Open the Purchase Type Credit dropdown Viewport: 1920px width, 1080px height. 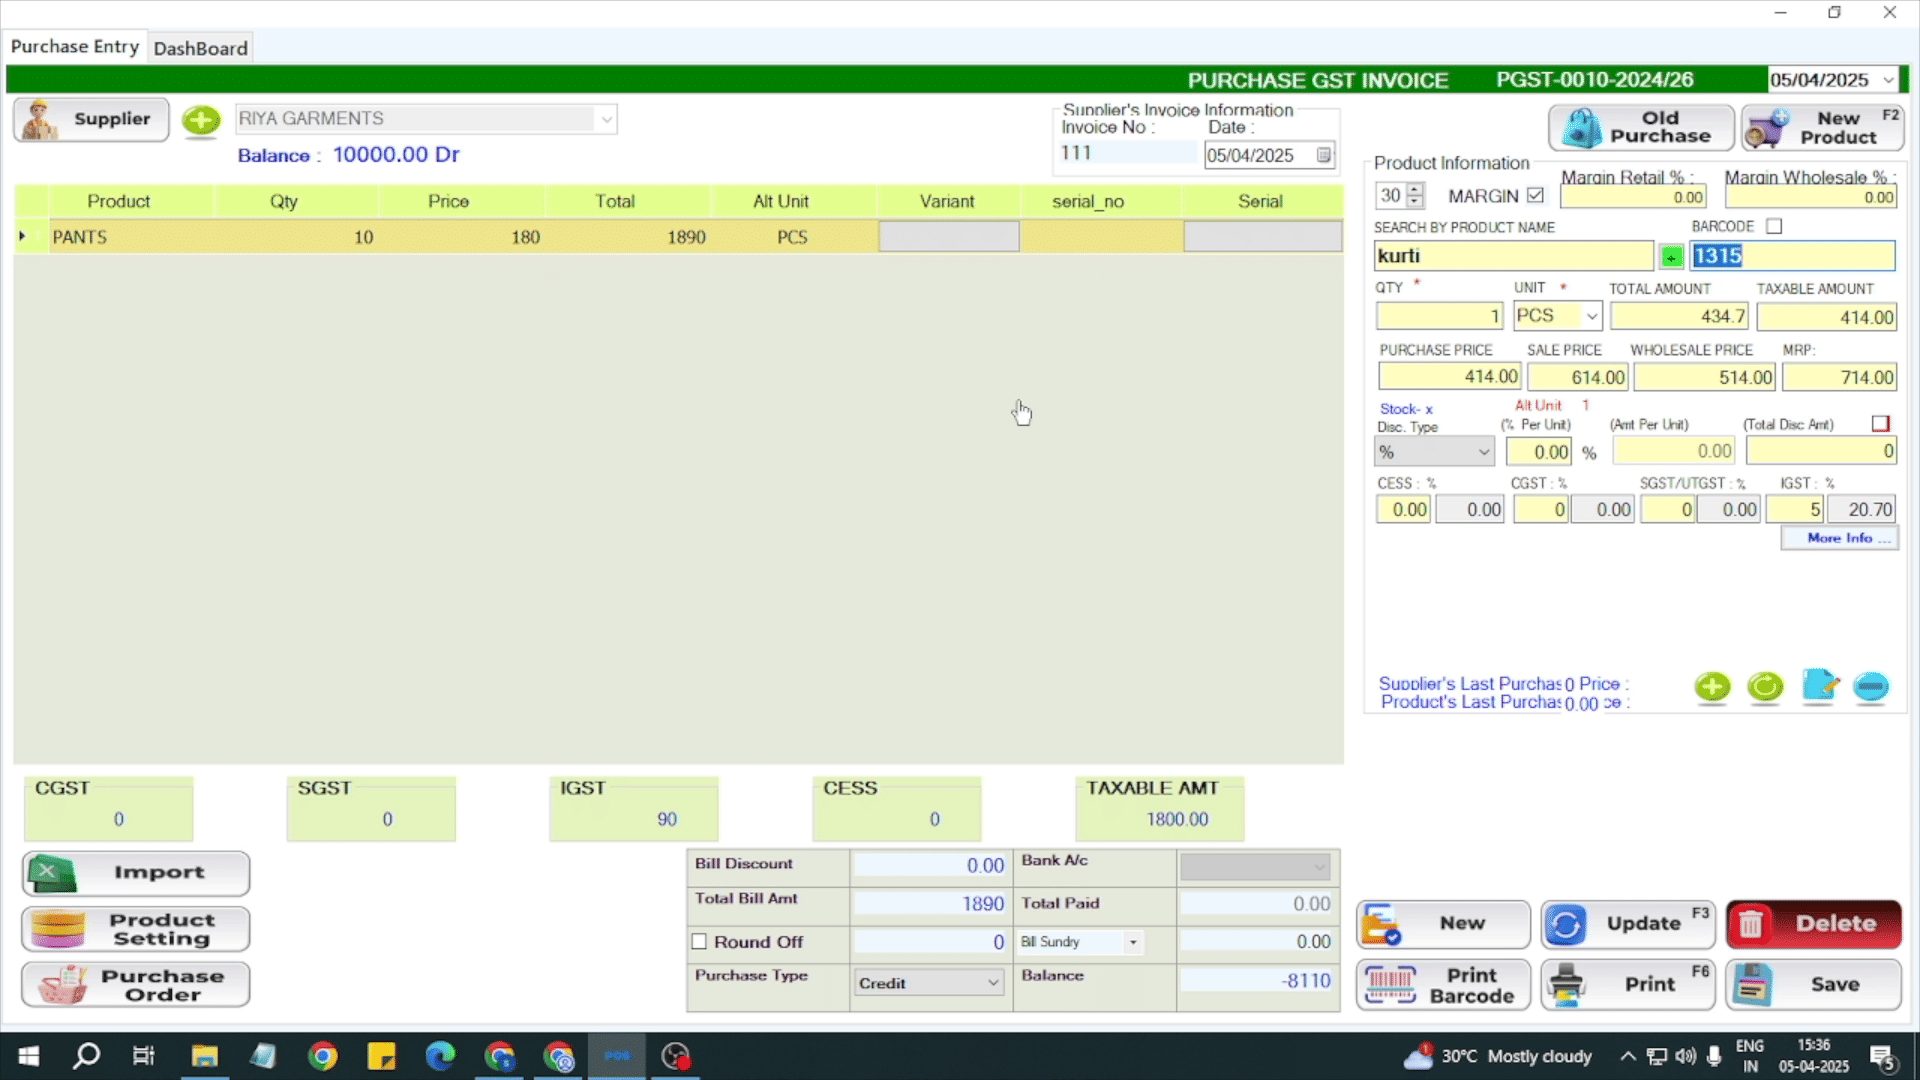pyautogui.click(x=992, y=983)
